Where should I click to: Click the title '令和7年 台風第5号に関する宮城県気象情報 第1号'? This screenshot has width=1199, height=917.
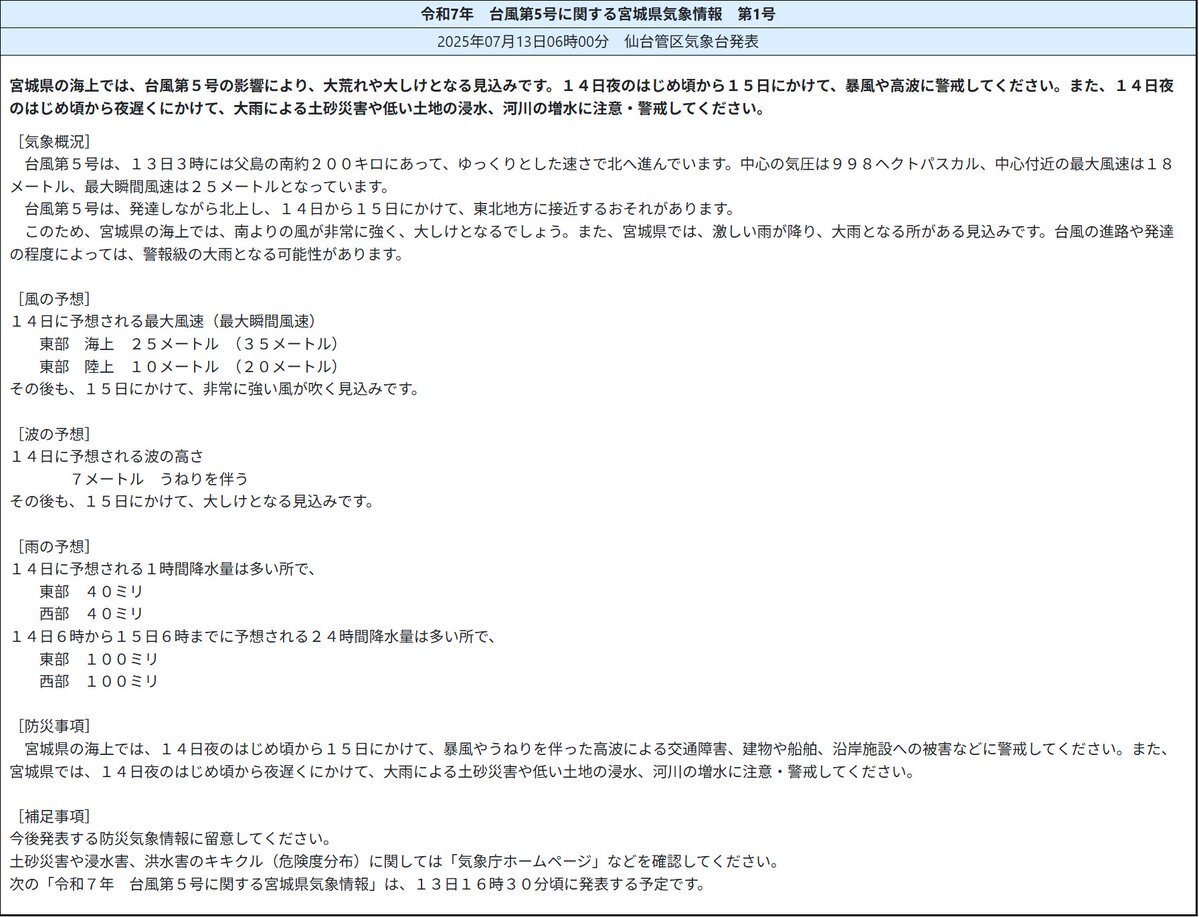[599, 14]
